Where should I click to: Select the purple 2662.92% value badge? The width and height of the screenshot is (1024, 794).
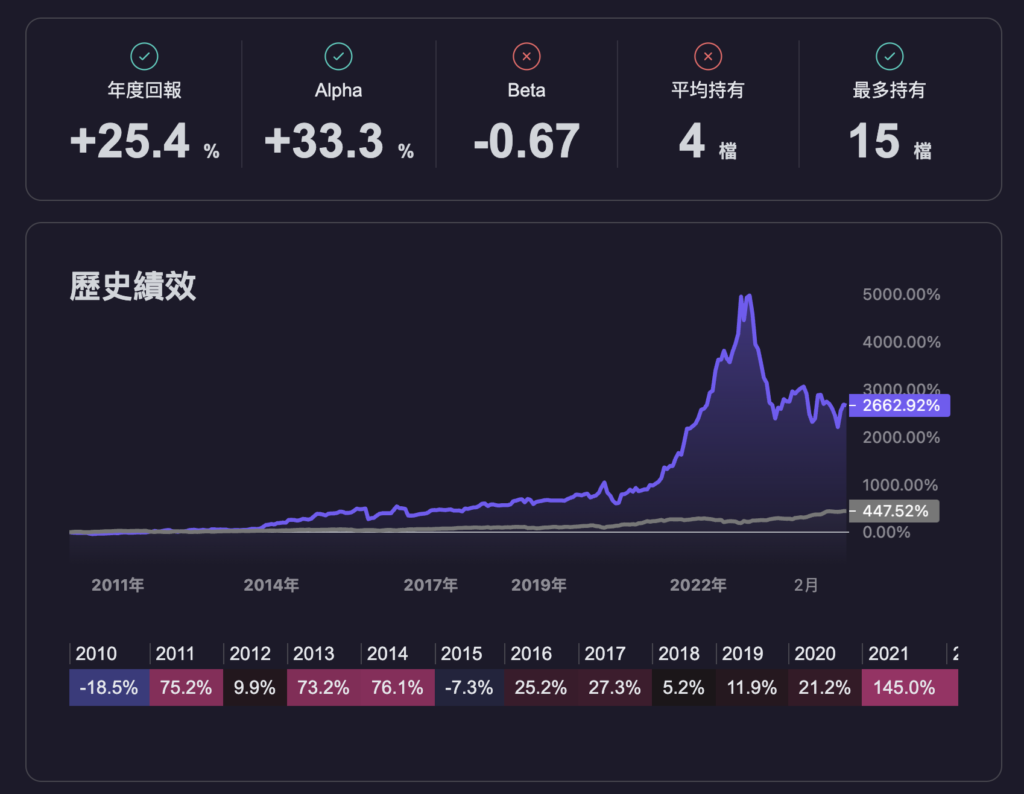pyautogui.click(x=901, y=406)
